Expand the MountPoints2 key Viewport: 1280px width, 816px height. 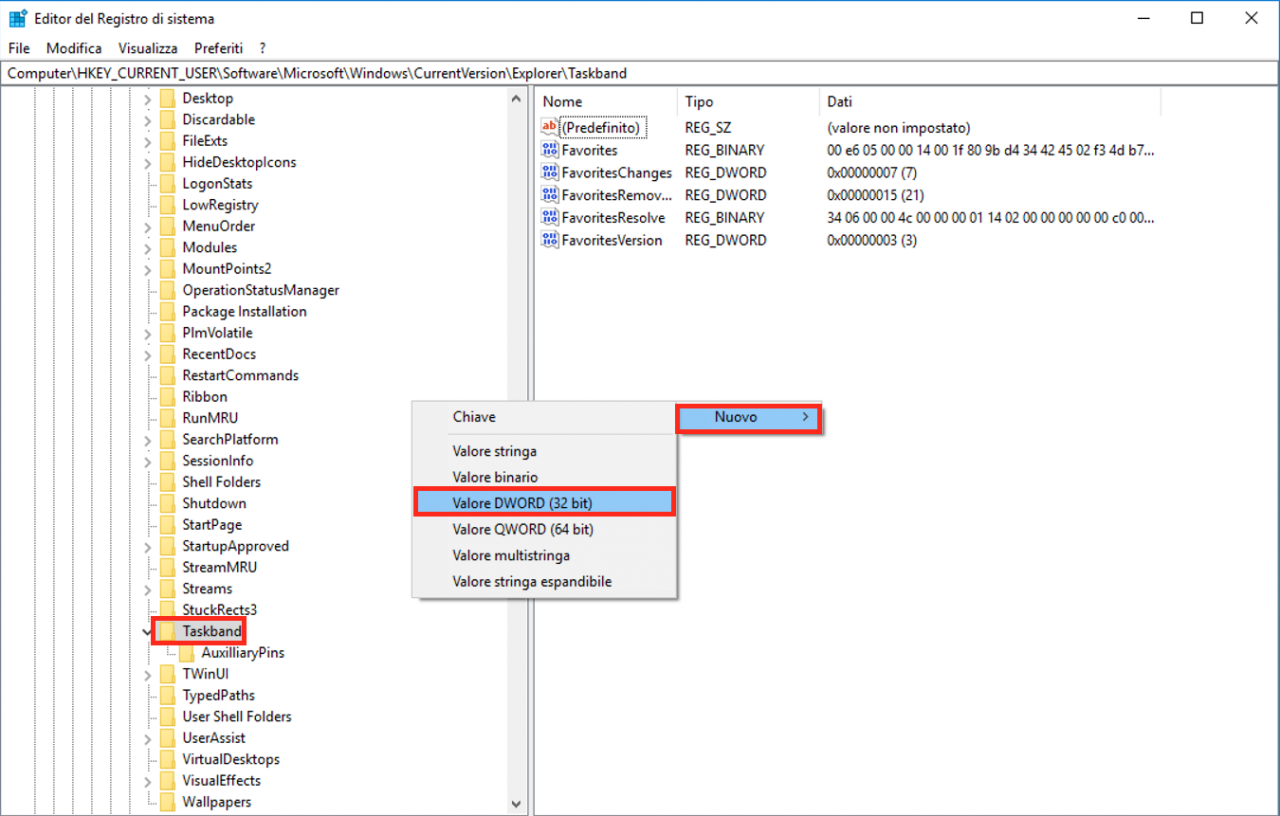[x=148, y=269]
